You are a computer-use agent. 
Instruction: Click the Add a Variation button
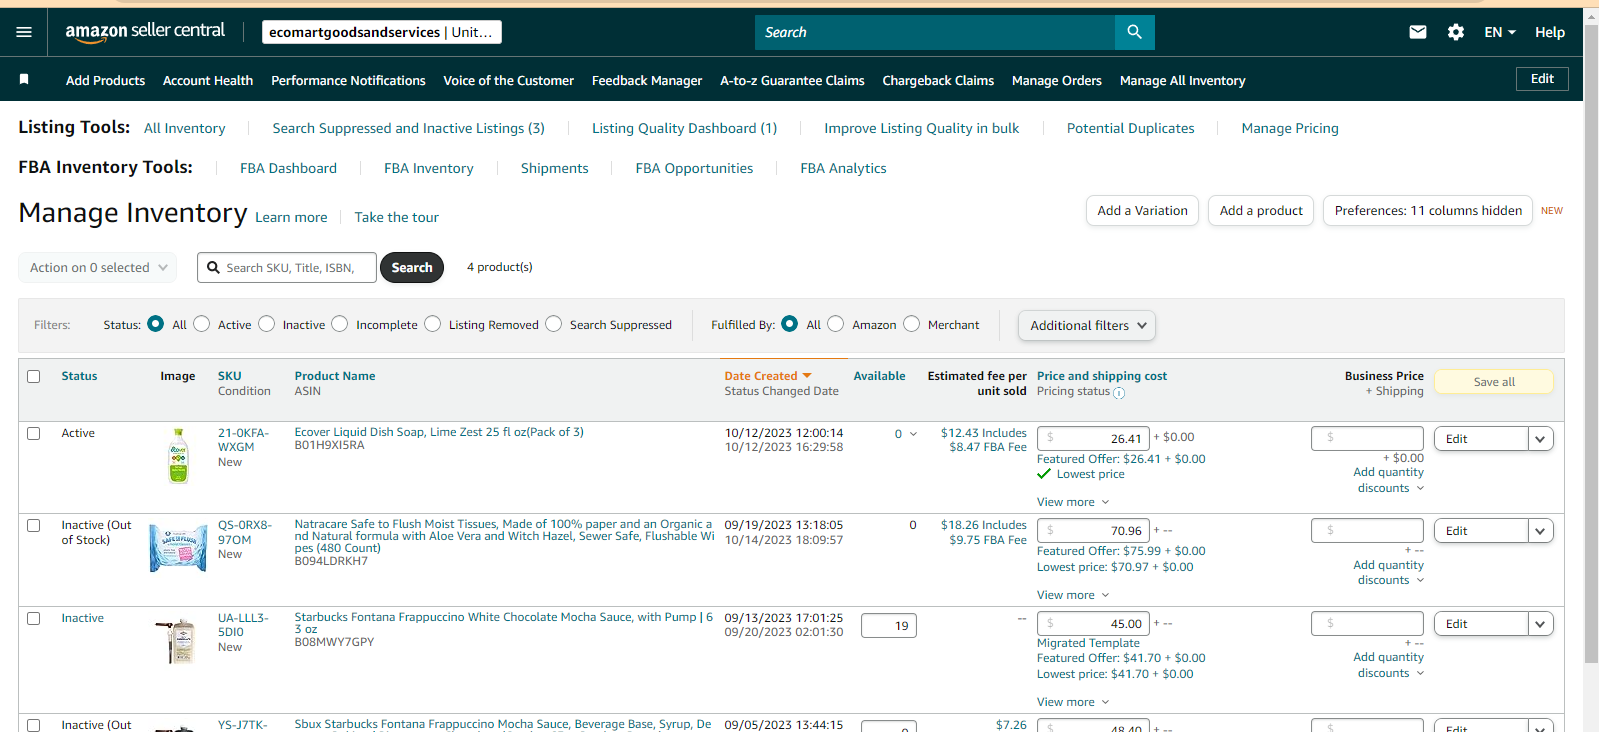coord(1142,210)
